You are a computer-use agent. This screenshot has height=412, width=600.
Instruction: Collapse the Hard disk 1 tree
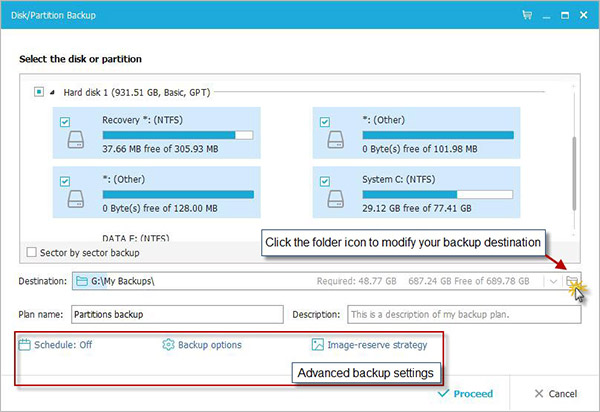coord(52,92)
